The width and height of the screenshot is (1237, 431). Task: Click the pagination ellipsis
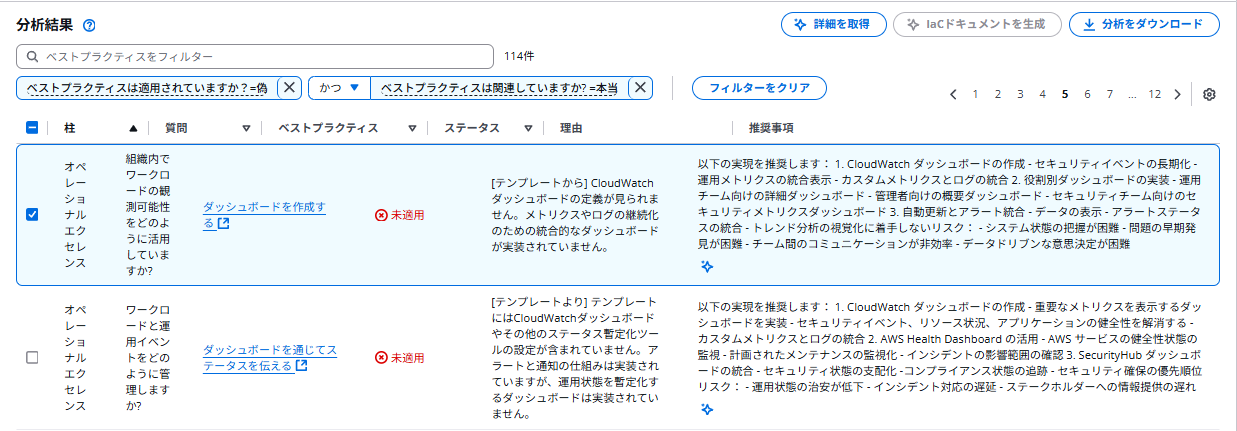point(1132,94)
